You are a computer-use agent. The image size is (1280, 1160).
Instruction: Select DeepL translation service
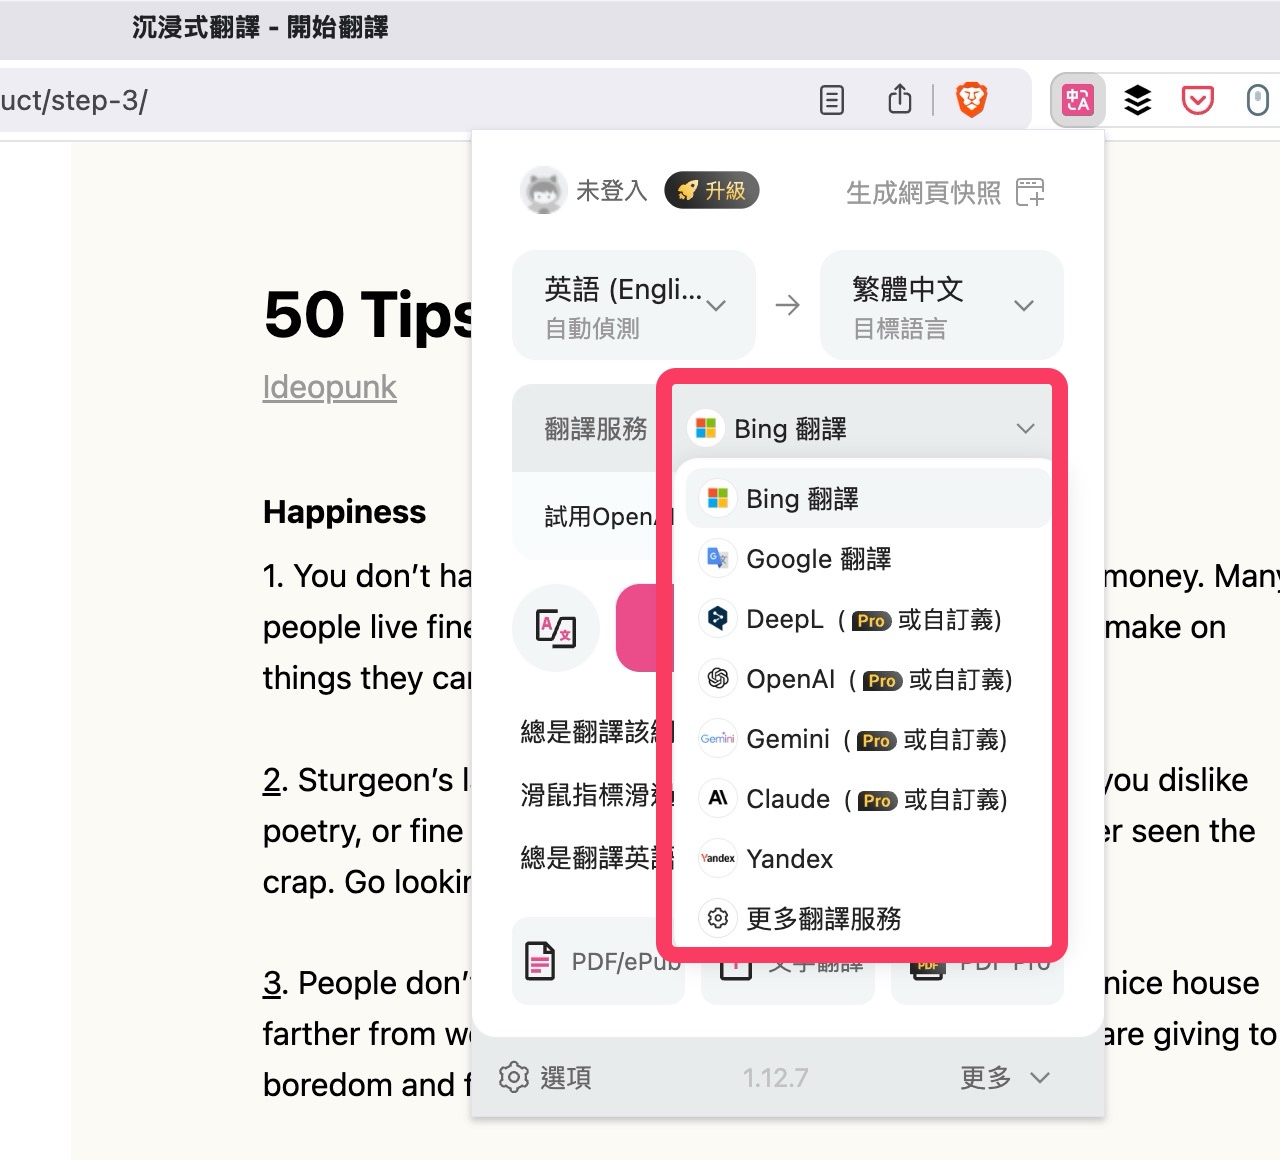[868, 619]
